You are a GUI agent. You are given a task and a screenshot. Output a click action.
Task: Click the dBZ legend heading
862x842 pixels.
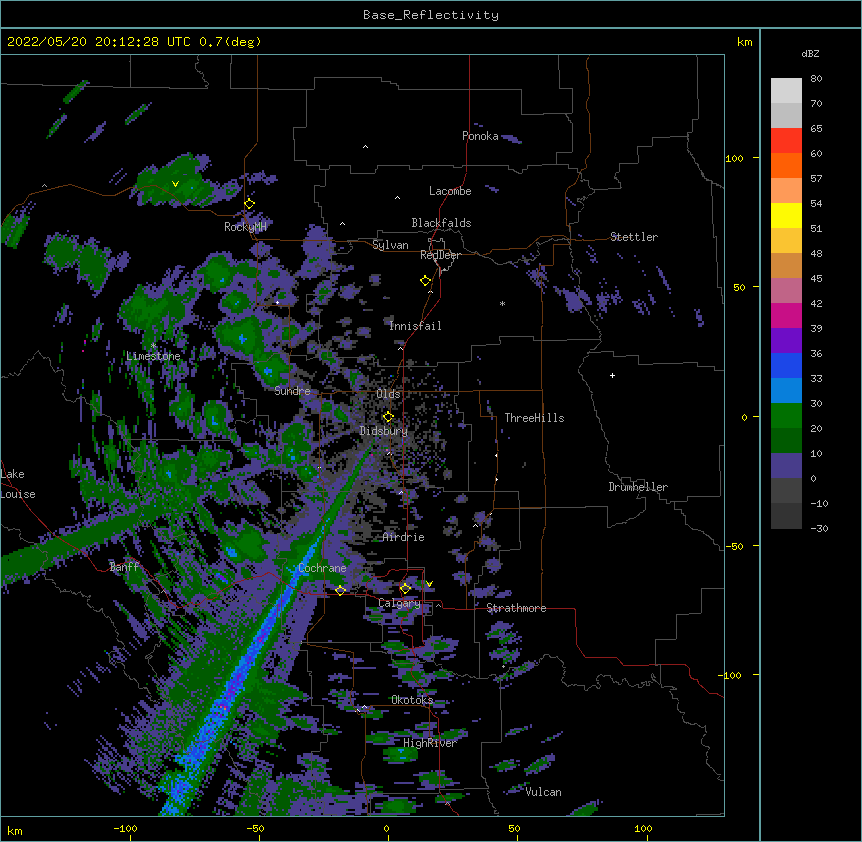tap(810, 54)
